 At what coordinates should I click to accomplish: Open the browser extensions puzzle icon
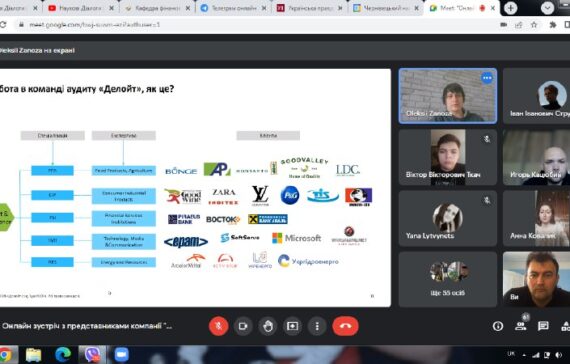coord(553,25)
